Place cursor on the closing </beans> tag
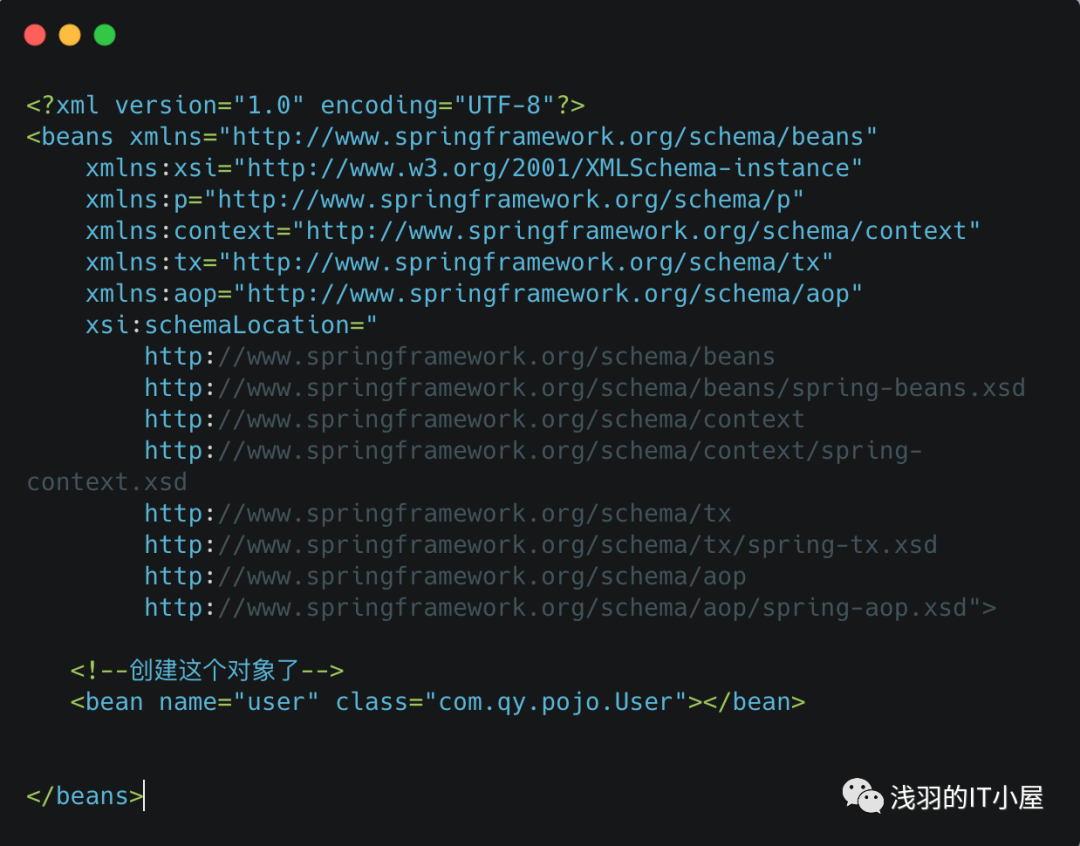This screenshot has height=846, width=1080. [85, 796]
